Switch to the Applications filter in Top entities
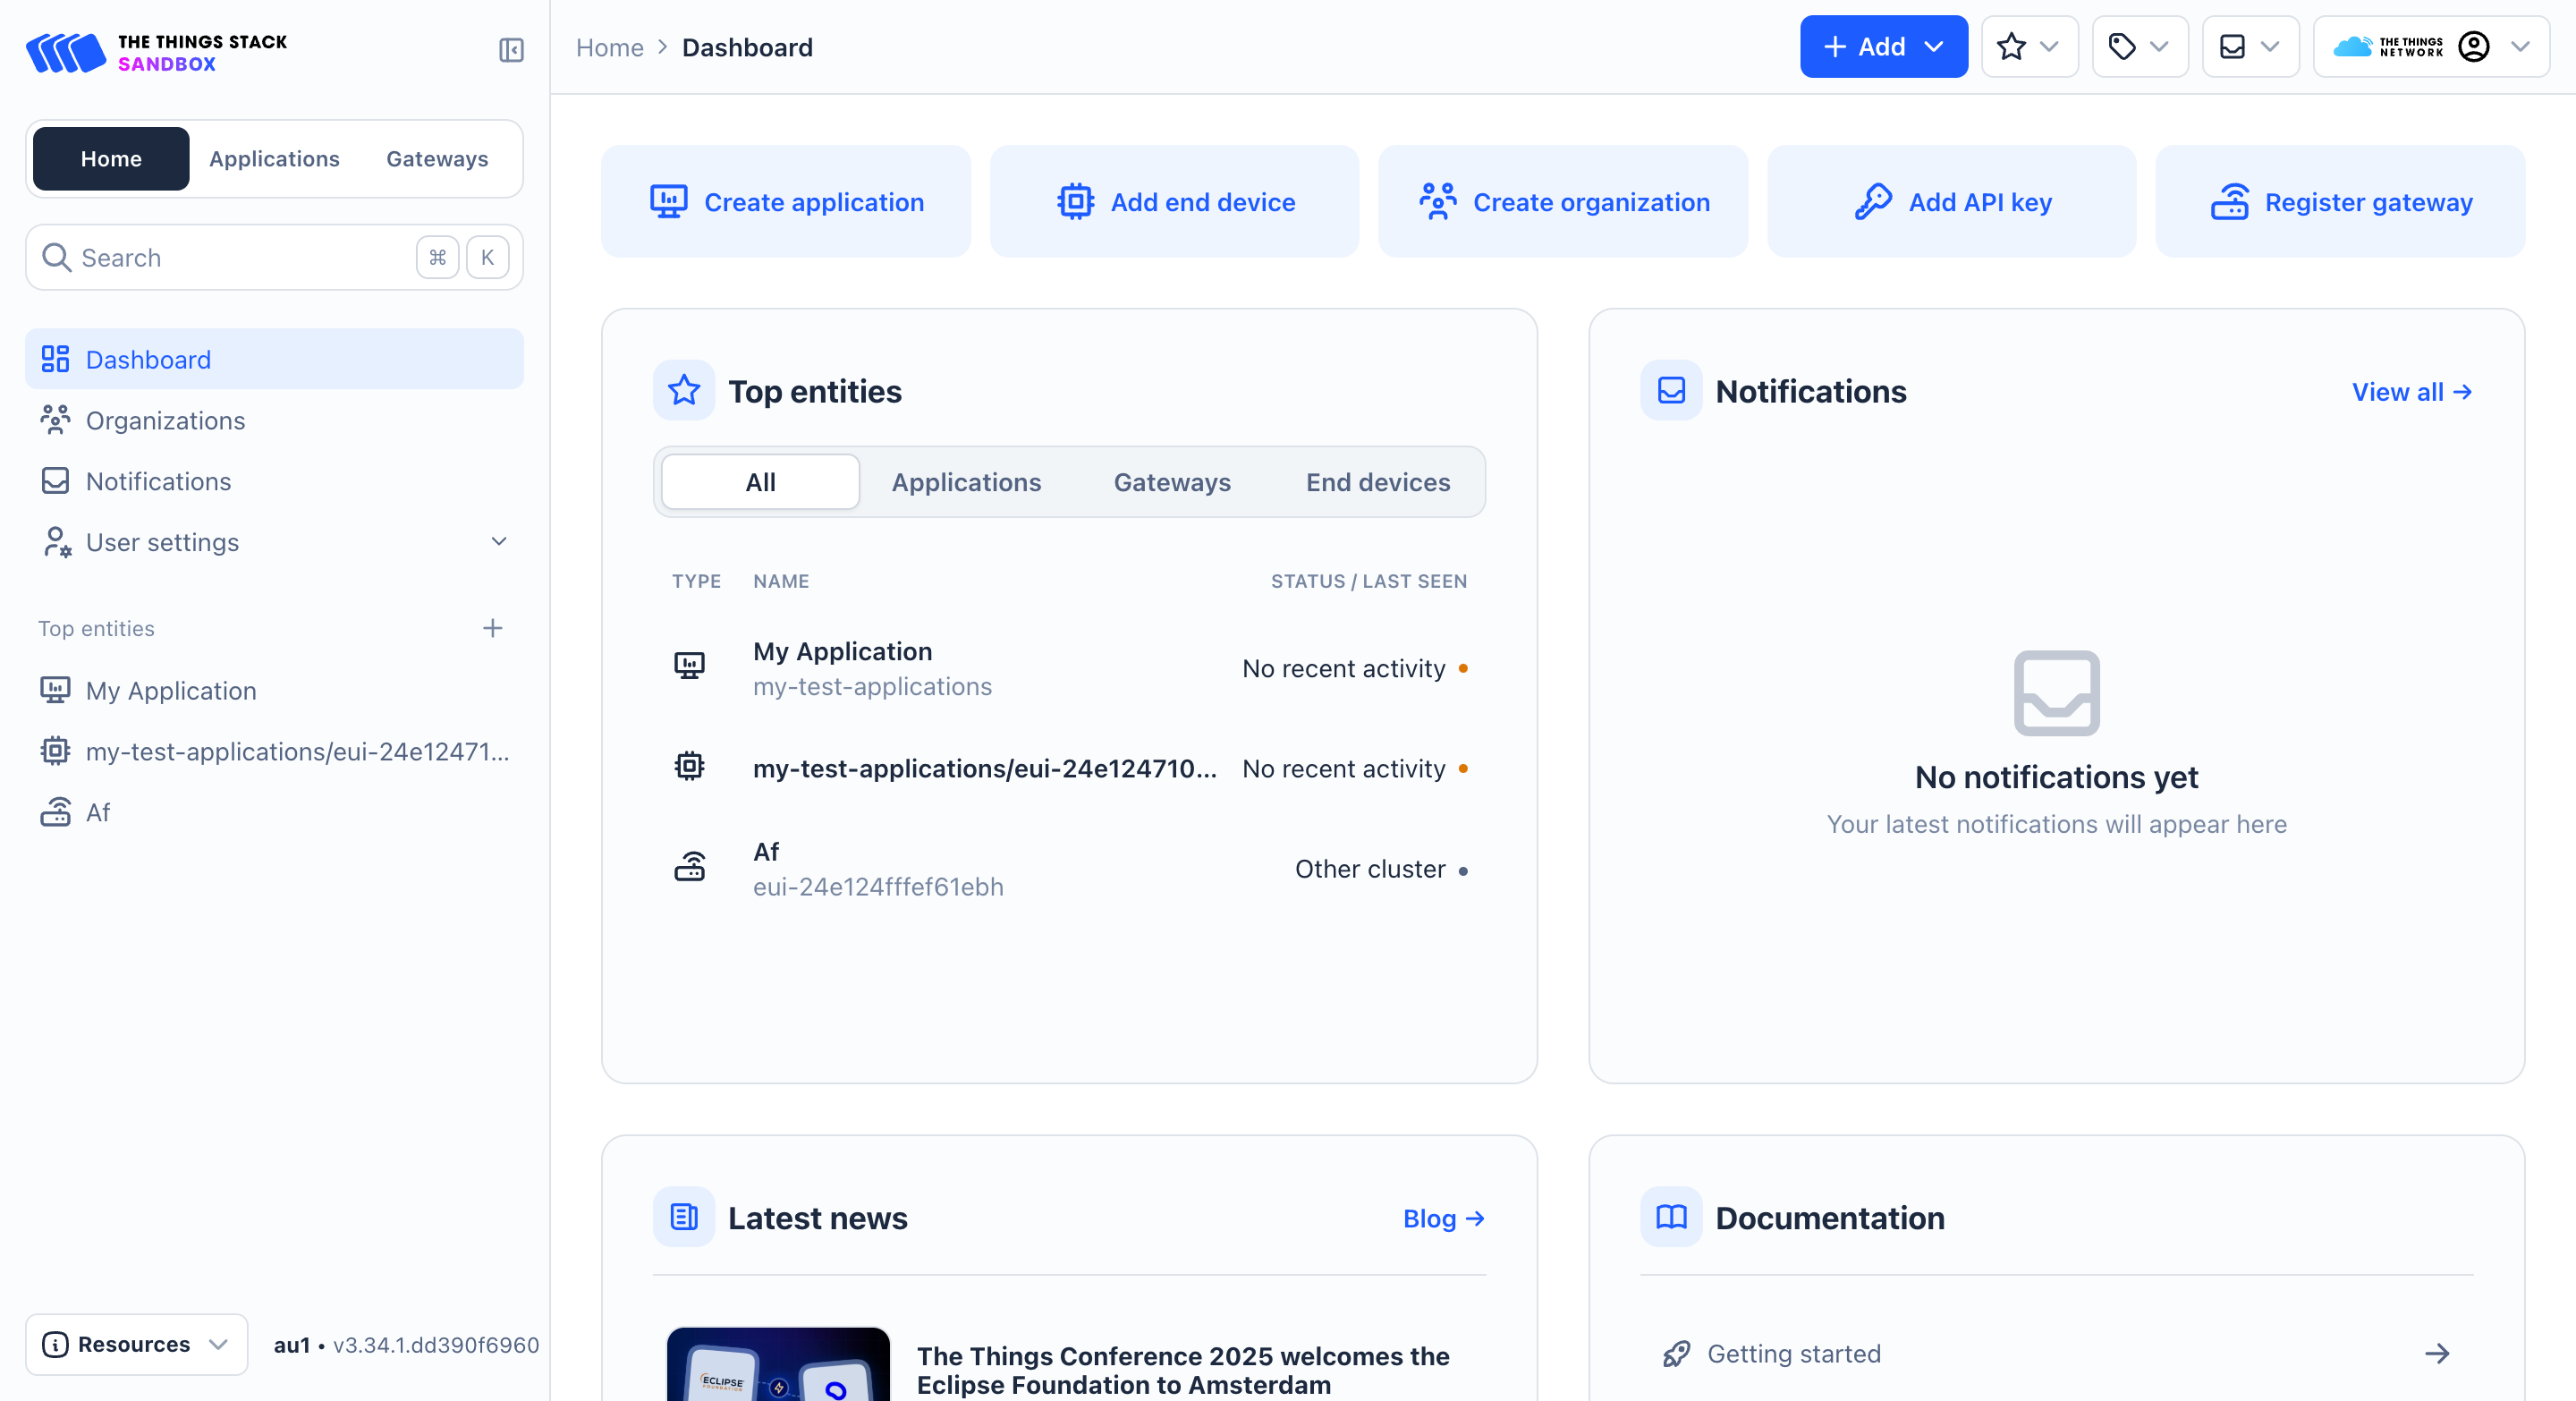The height and width of the screenshot is (1401, 2576). tap(965, 482)
